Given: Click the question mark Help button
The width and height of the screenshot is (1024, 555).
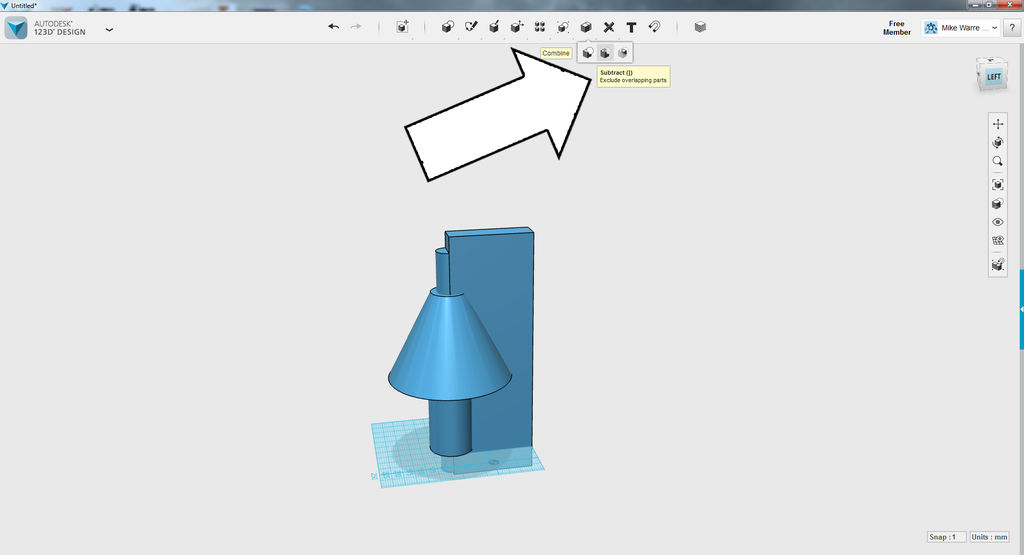Looking at the screenshot, I should (1012, 27).
